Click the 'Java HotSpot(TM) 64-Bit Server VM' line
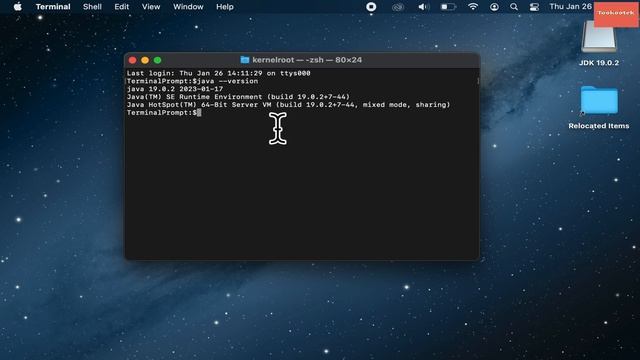The image size is (640, 360). (288, 105)
